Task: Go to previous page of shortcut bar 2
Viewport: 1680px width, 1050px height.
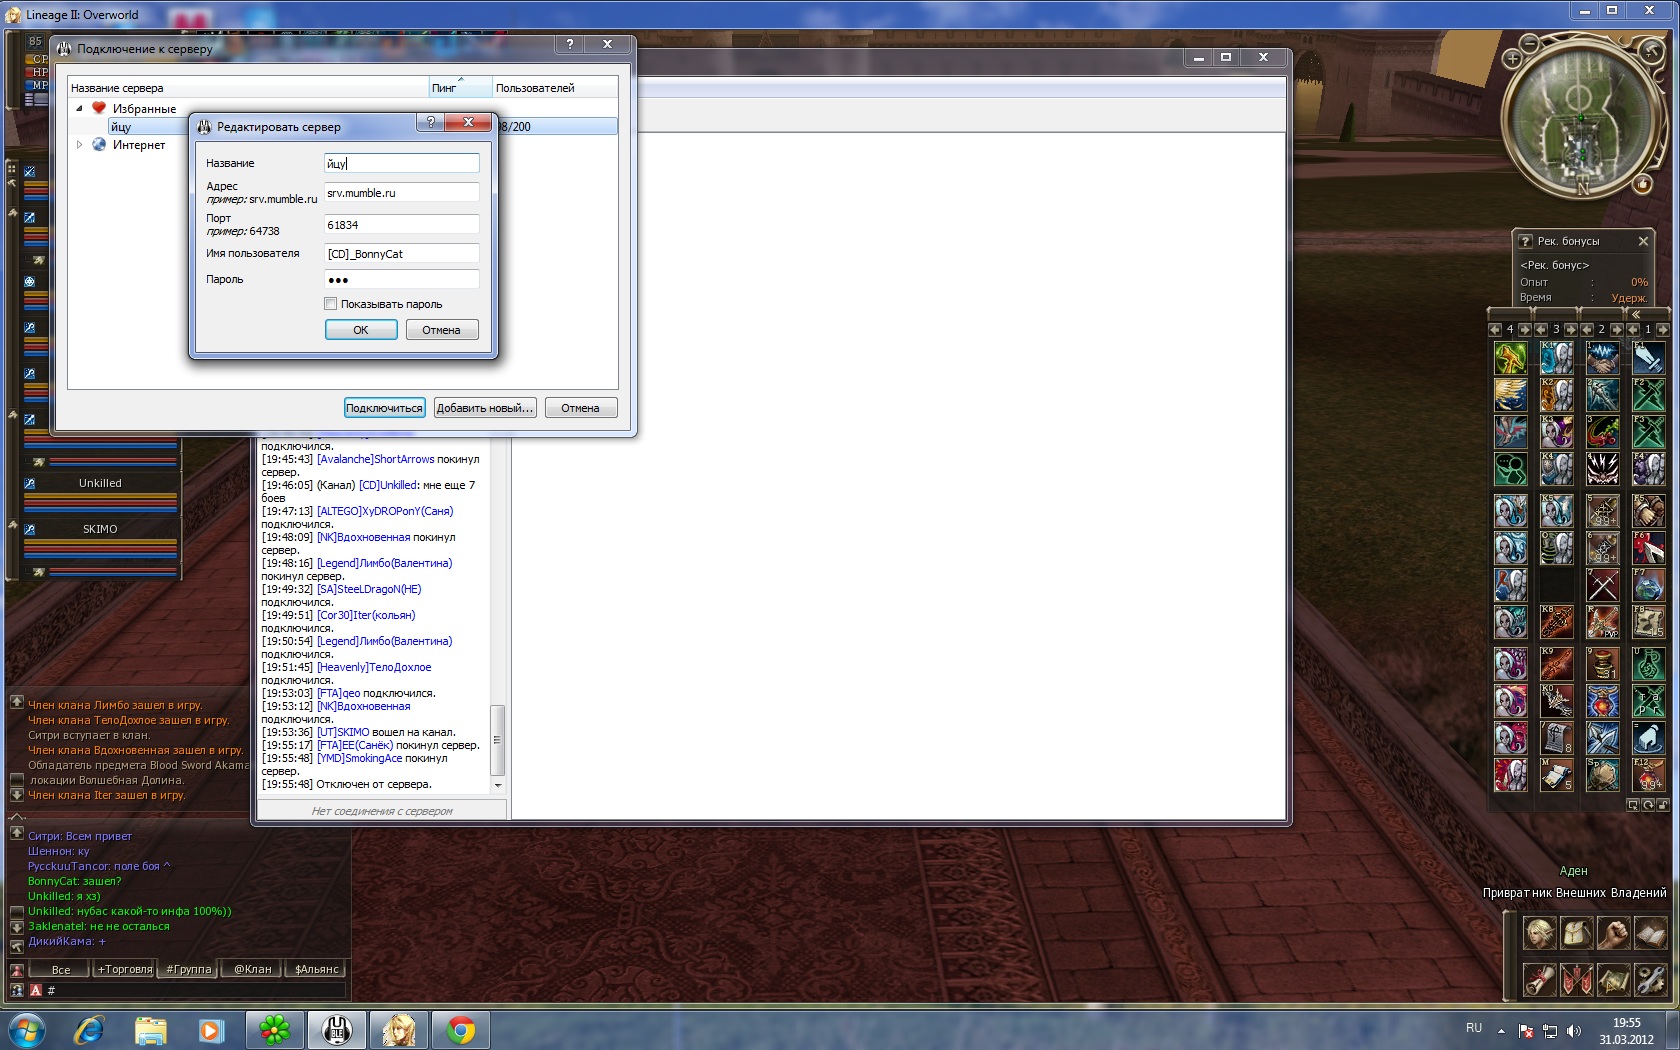Action: click(x=1587, y=329)
